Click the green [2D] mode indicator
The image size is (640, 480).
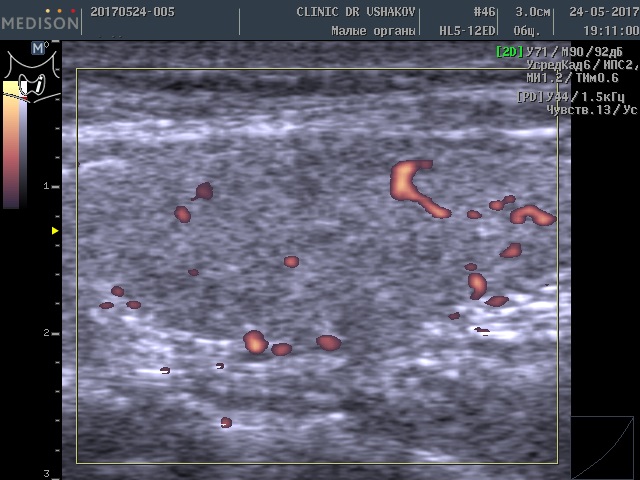click(509, 51)
